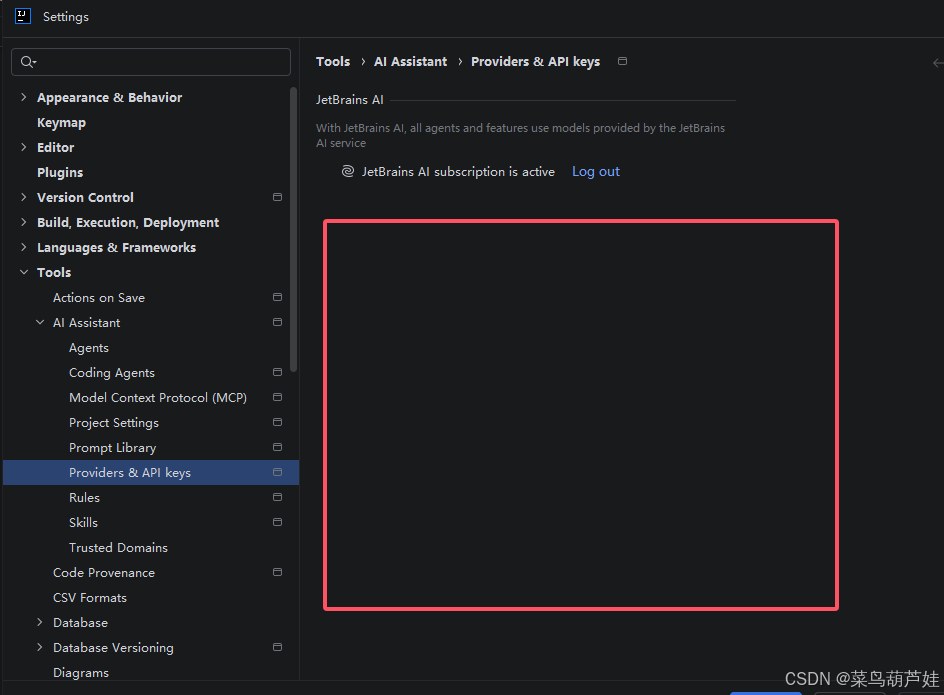This screenshot has width=944, height=695.
Task: Open Model Context Protocol (MCP) page
Action: (x=158, y=397)
